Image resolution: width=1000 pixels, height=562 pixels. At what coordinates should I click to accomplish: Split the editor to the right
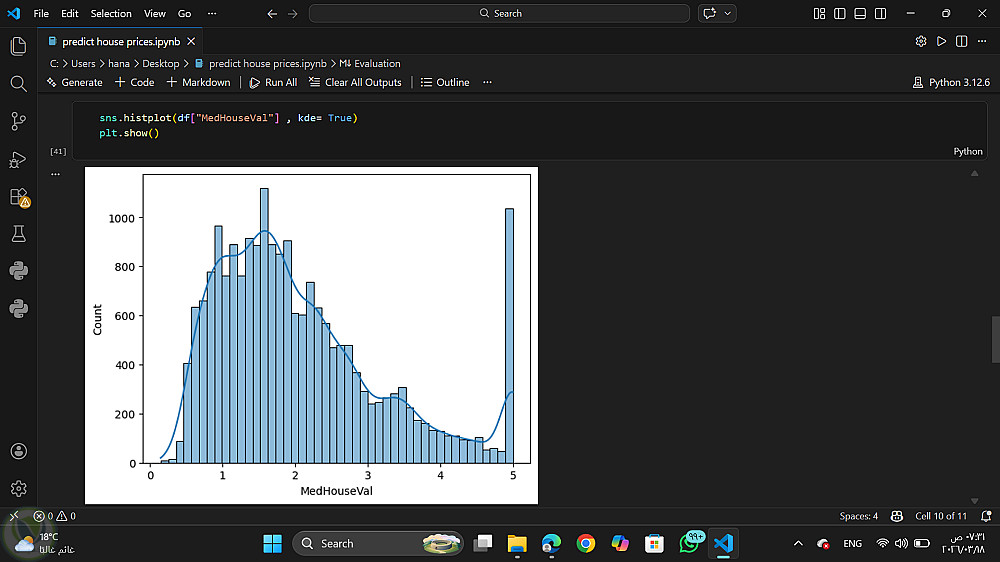point(962,41)
